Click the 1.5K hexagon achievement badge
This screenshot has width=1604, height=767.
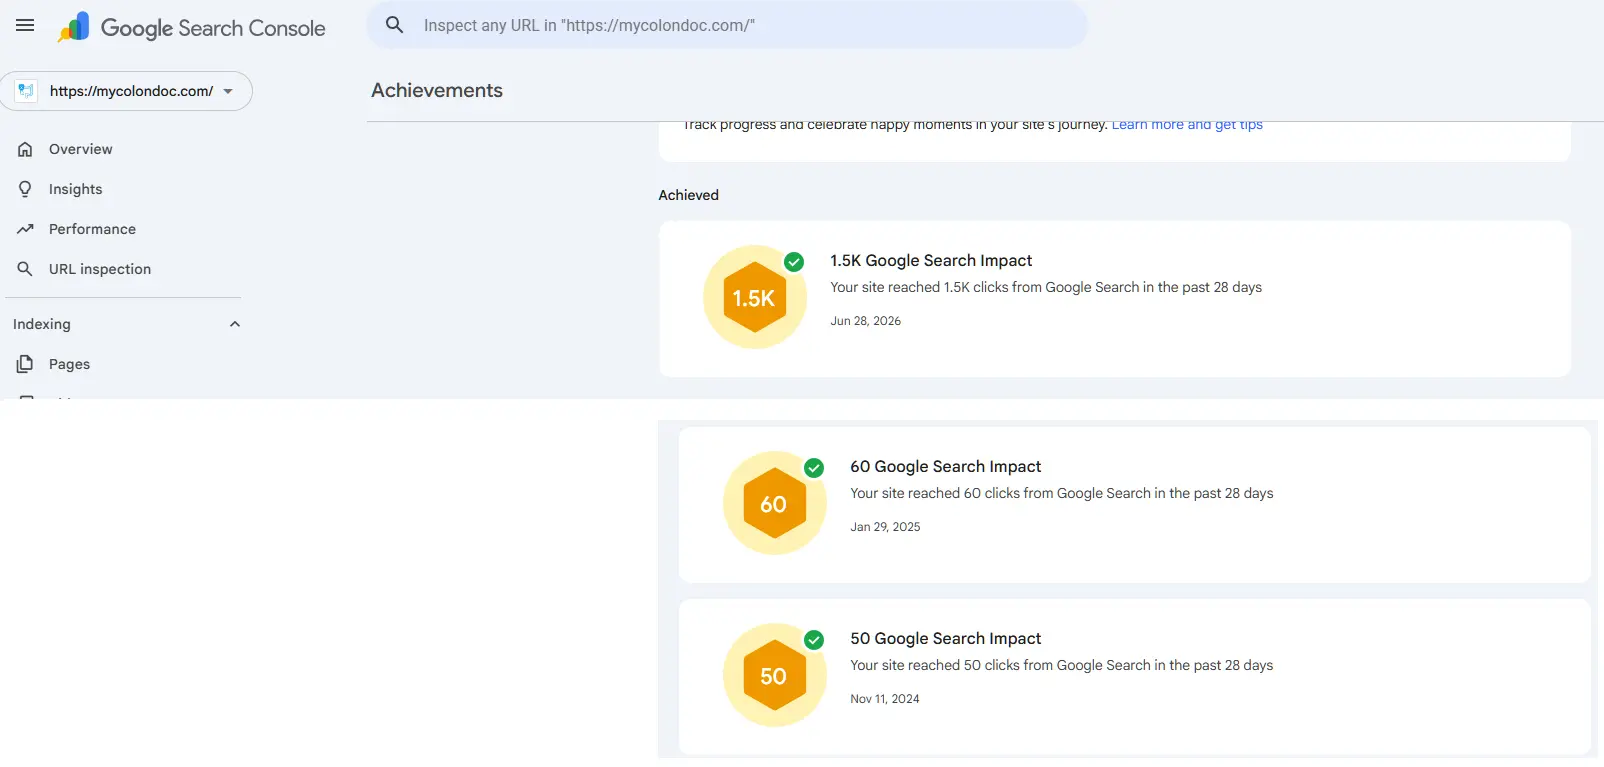tap(755, 298)
